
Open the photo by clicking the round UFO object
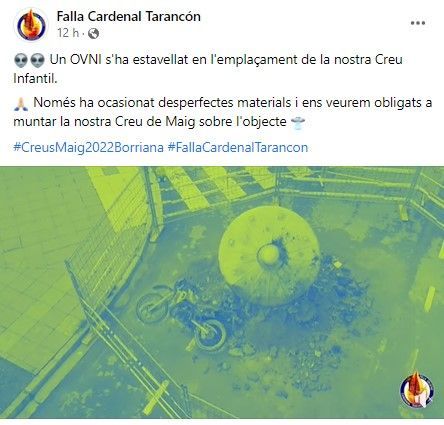click(x=269, y=257)
